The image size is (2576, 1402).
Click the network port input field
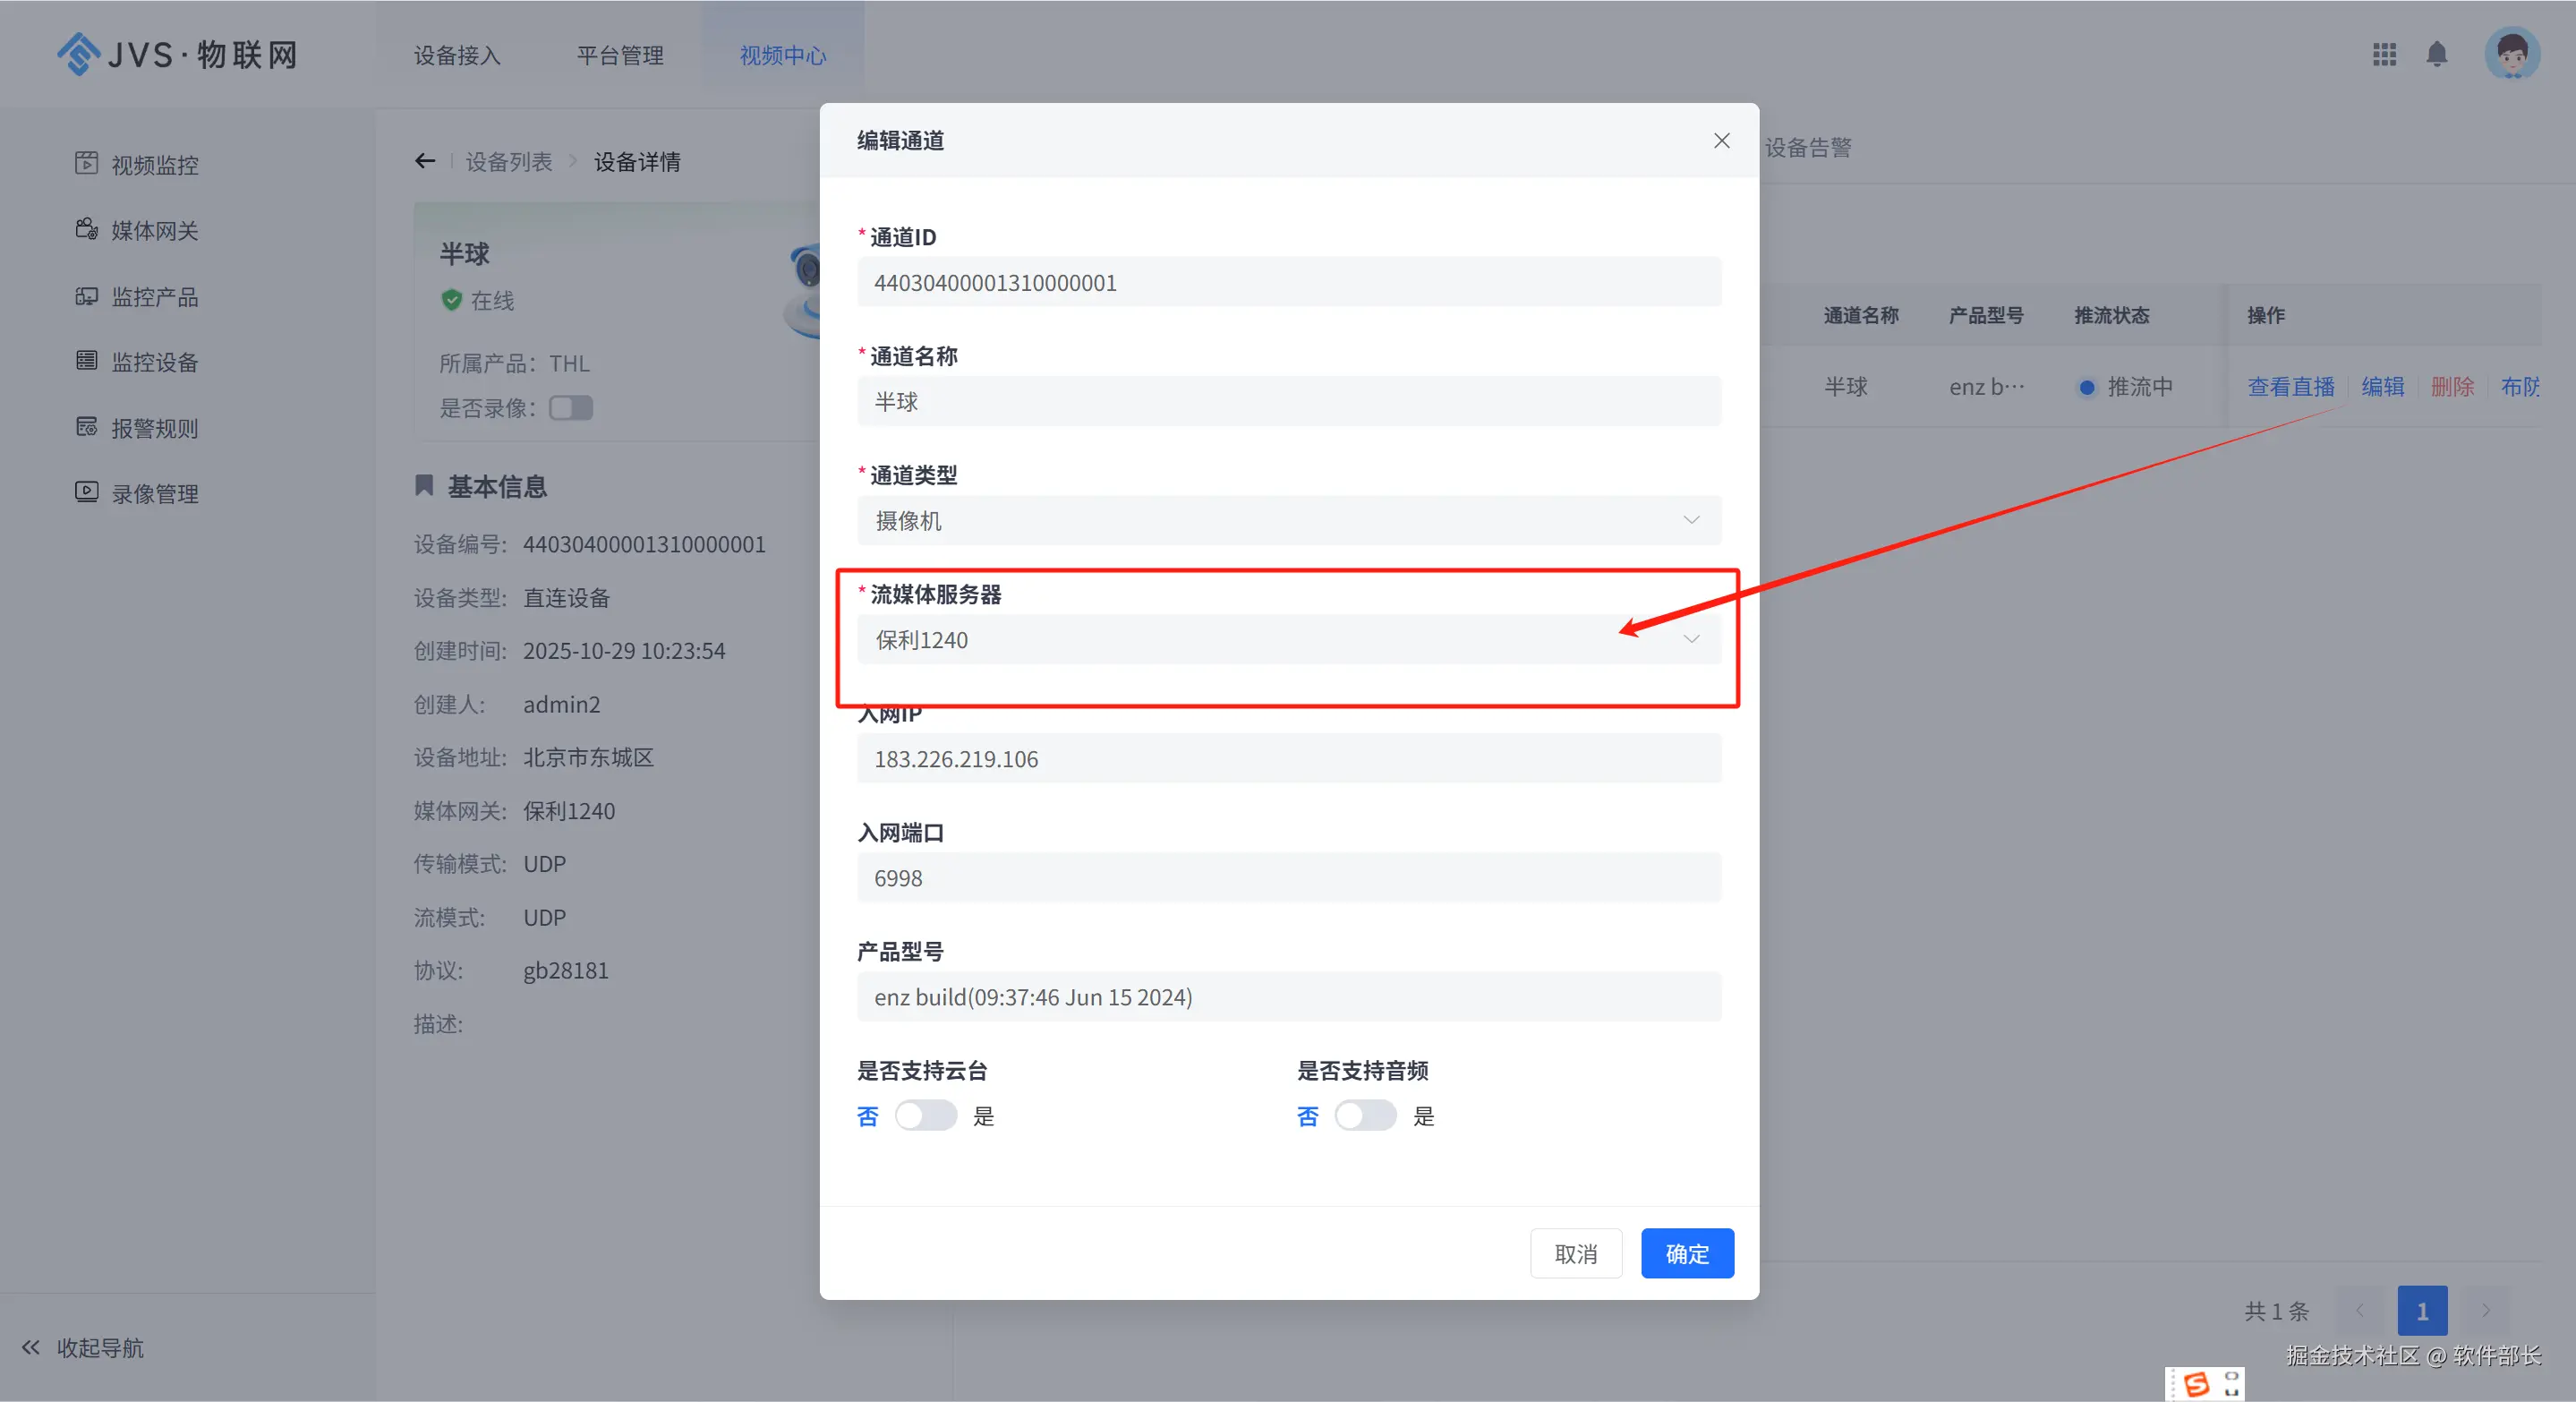1288,878
